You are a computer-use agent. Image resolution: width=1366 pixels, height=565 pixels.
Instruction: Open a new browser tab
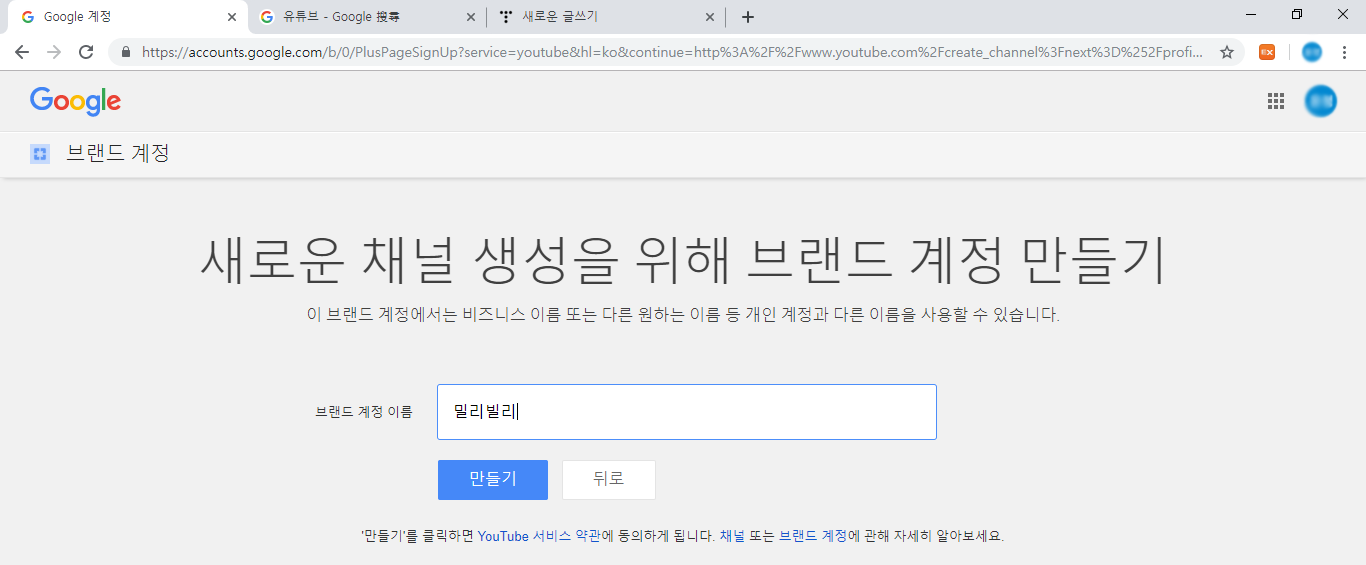coord(748,17)
